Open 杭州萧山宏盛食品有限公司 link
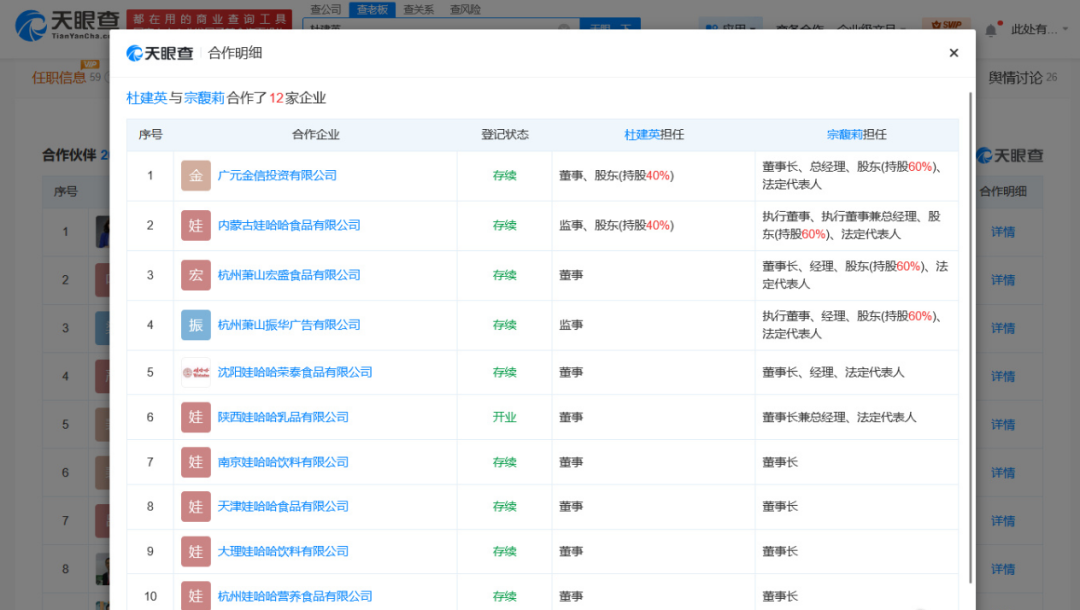This screenshot has height=610, width=1080. click(289, 275)
